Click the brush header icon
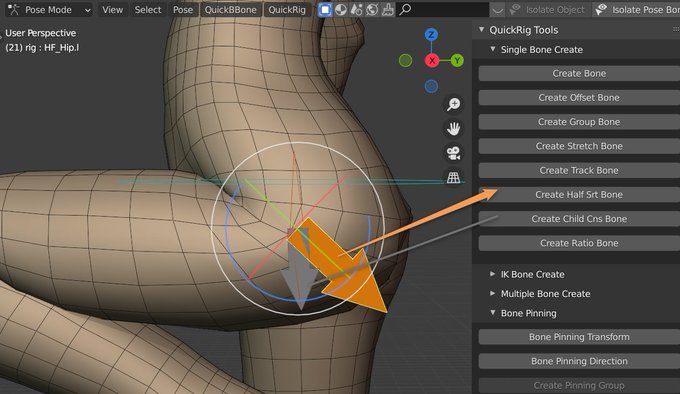This screenshot has width=680, height=394. 388,10
